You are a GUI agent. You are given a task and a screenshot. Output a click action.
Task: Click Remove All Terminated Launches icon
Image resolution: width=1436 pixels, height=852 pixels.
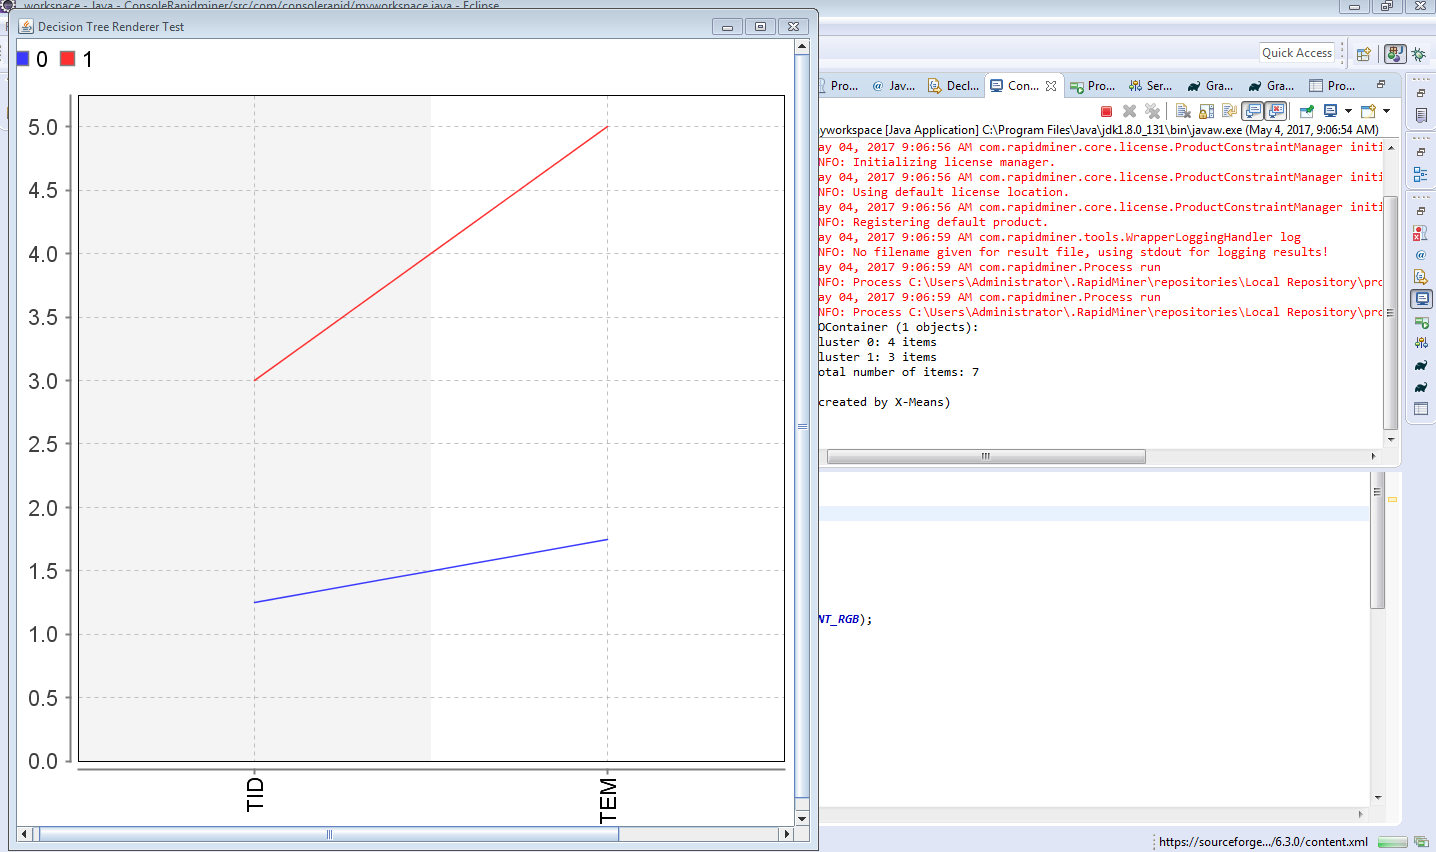[x=1153, y=110]
